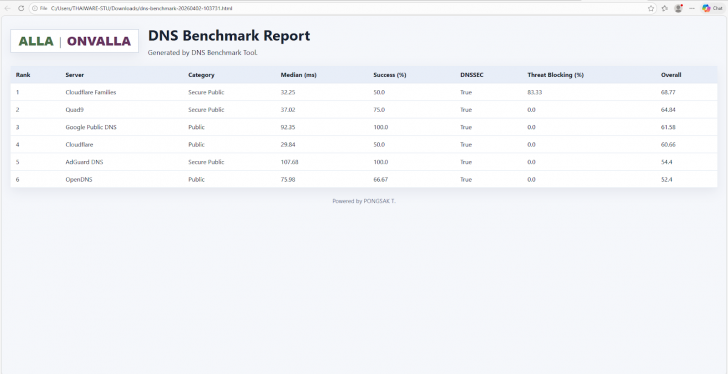Click the Rank column header
728x374 pixels.
click(x=23, y=75)
